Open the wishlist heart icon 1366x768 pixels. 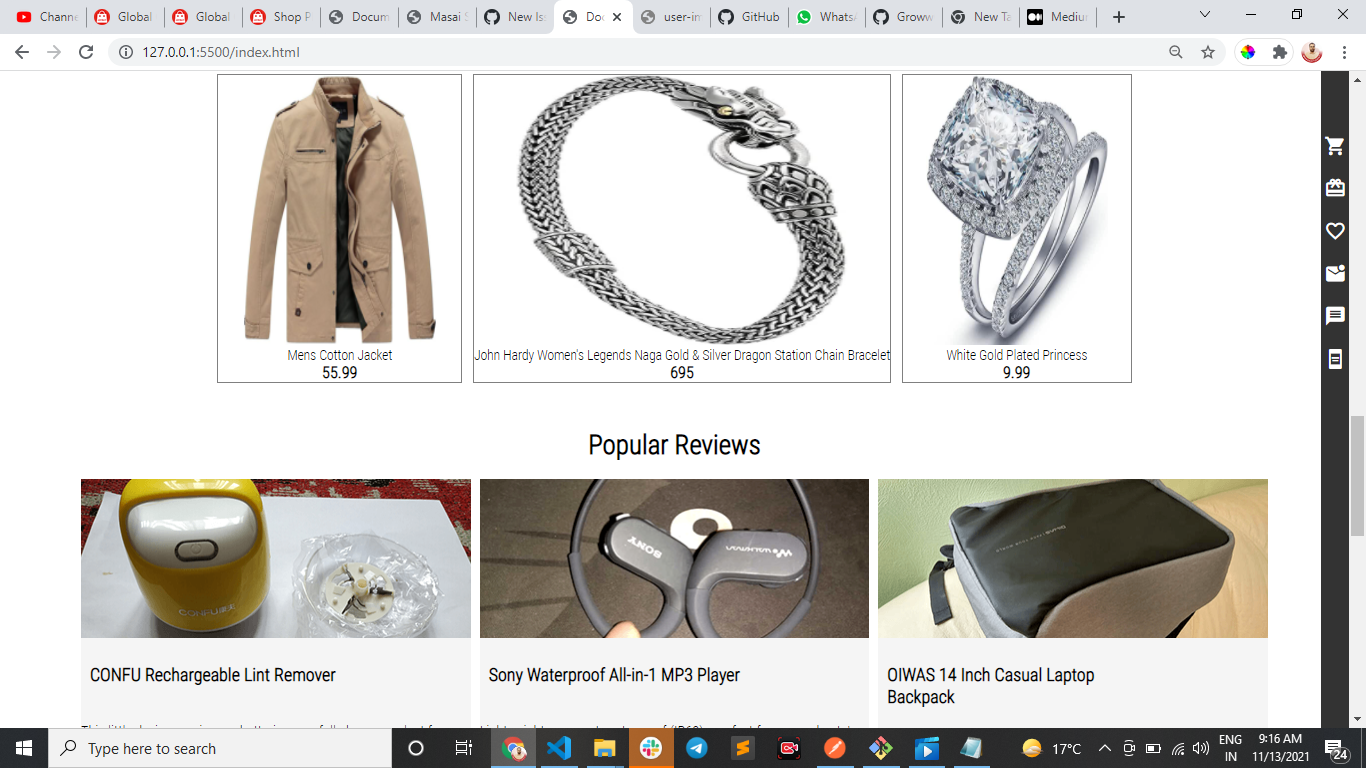1334,231
